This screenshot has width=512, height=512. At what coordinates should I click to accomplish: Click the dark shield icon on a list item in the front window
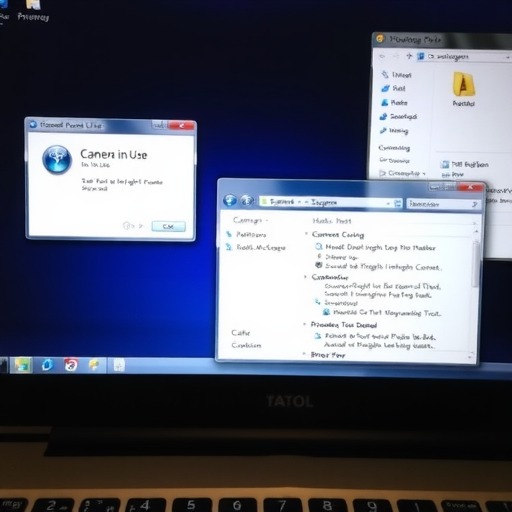tap(319, 265)
